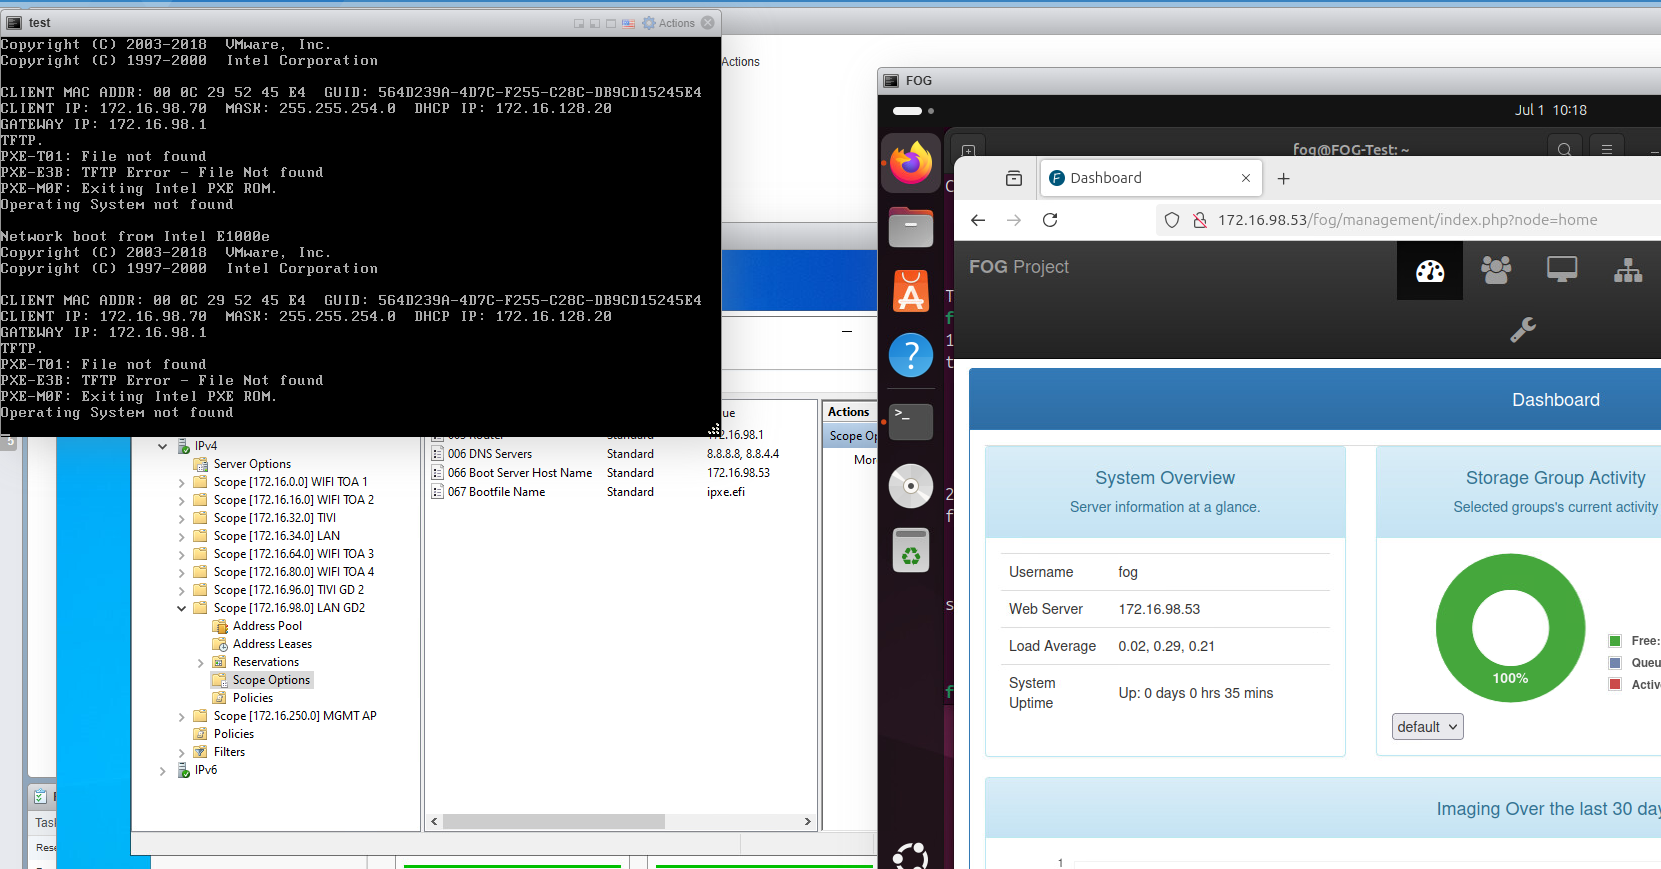Open Files manager in Ubuntu dock

910,228
